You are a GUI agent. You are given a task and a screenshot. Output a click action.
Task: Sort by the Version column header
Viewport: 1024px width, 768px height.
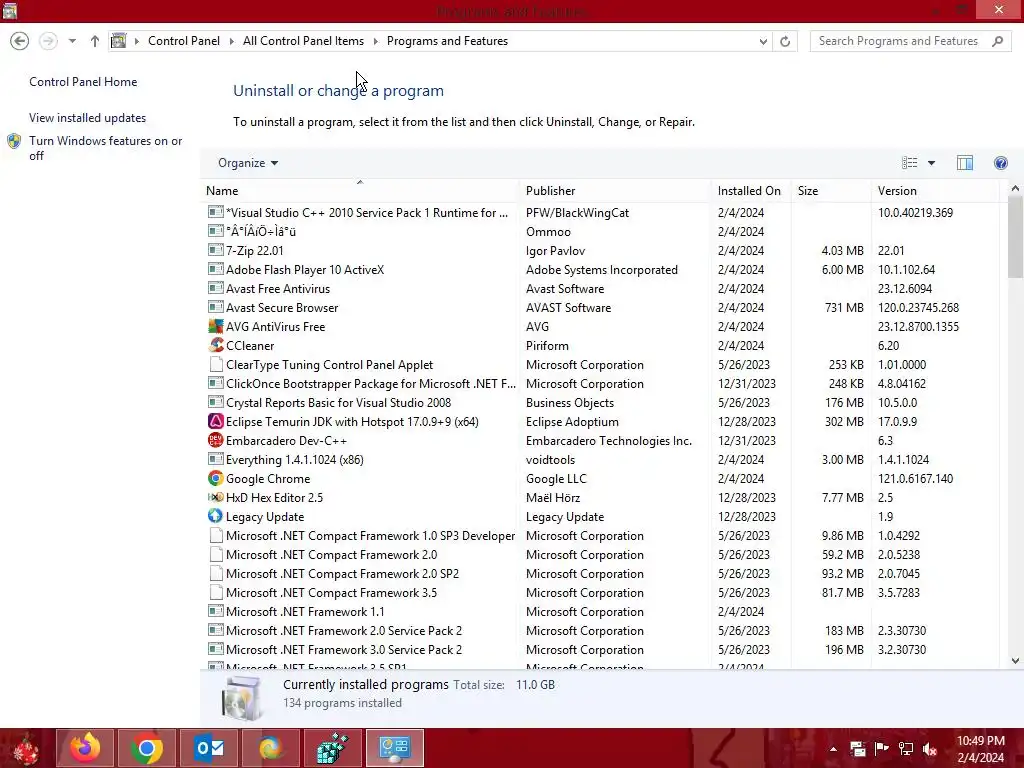(935, 191)
